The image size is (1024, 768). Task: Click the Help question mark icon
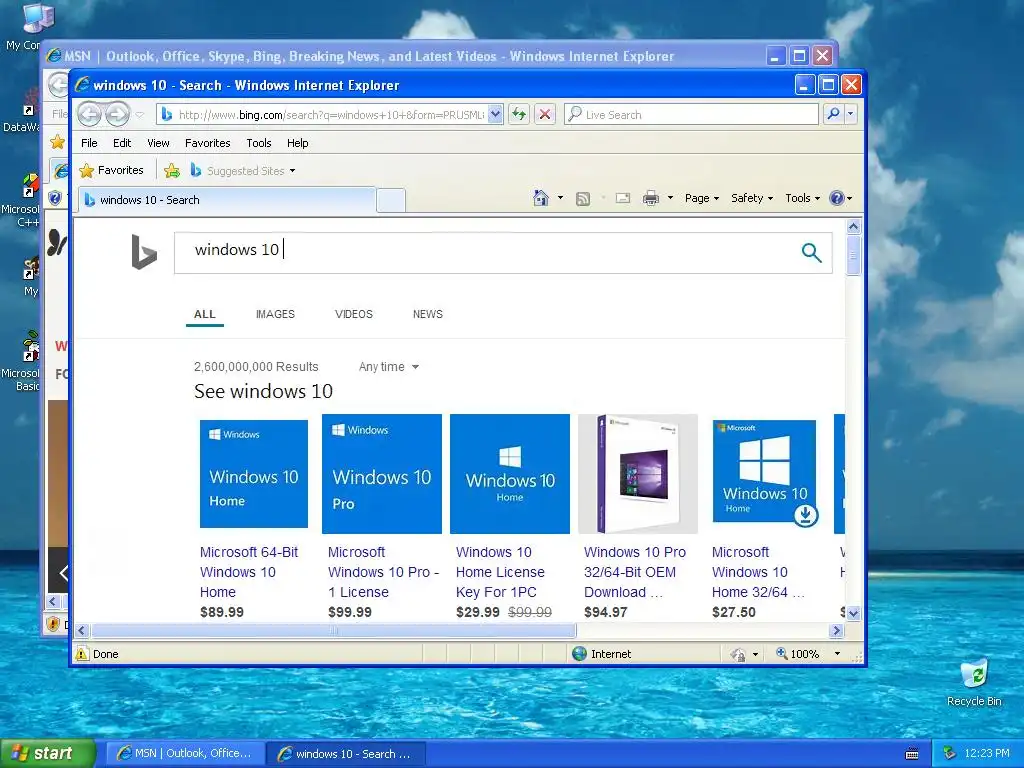point(837,198)
